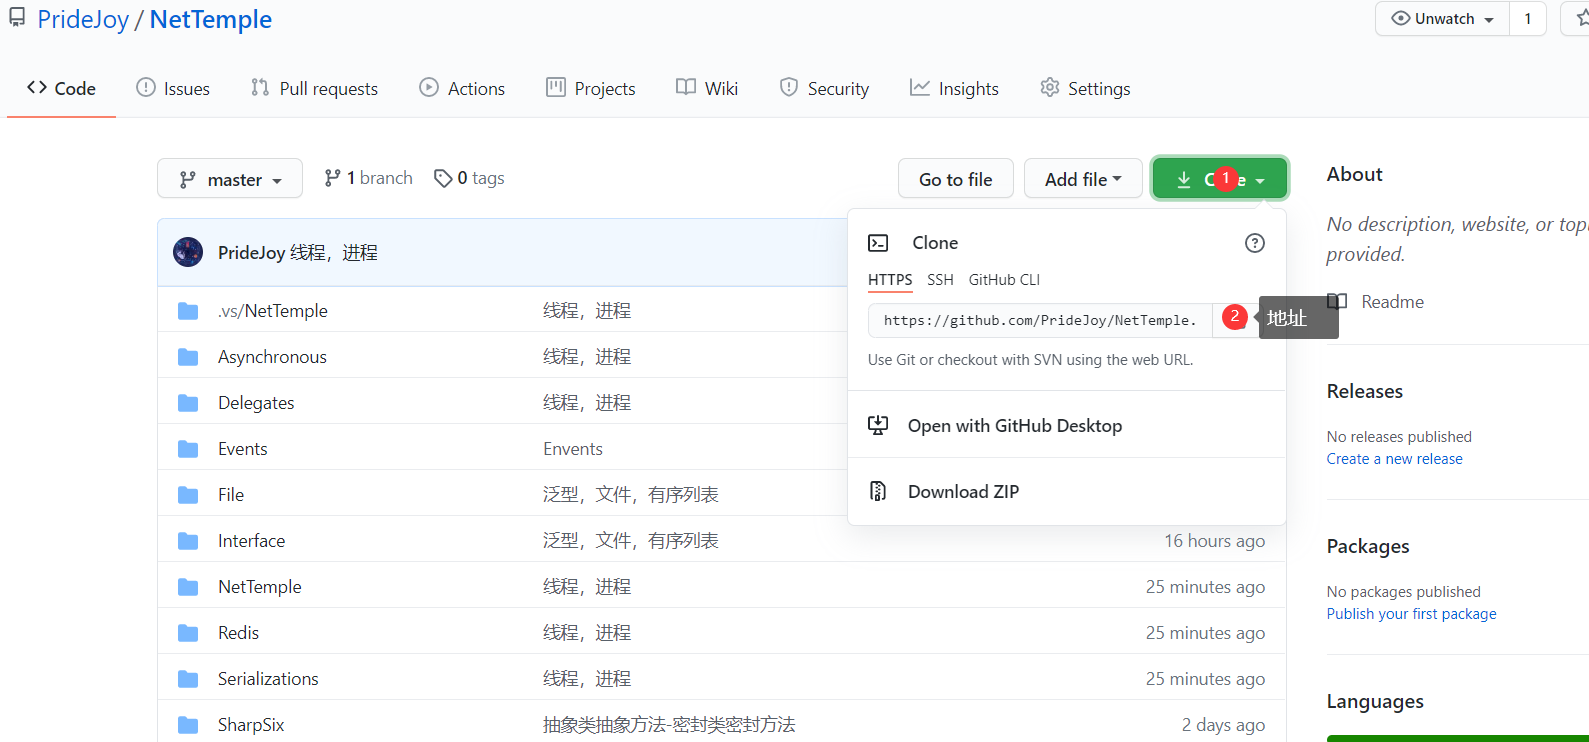
Task: View the Security tab
Action: pos(824,88)
